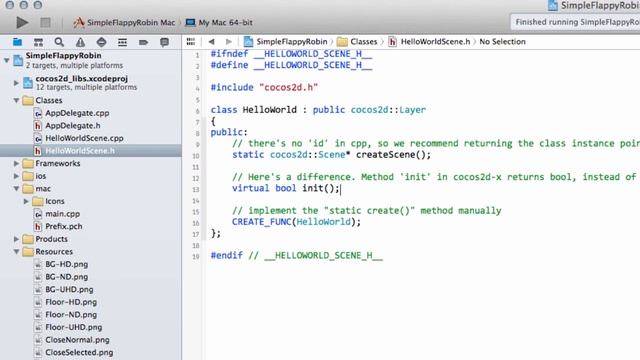Collapse the mac folder

(16, 189)
